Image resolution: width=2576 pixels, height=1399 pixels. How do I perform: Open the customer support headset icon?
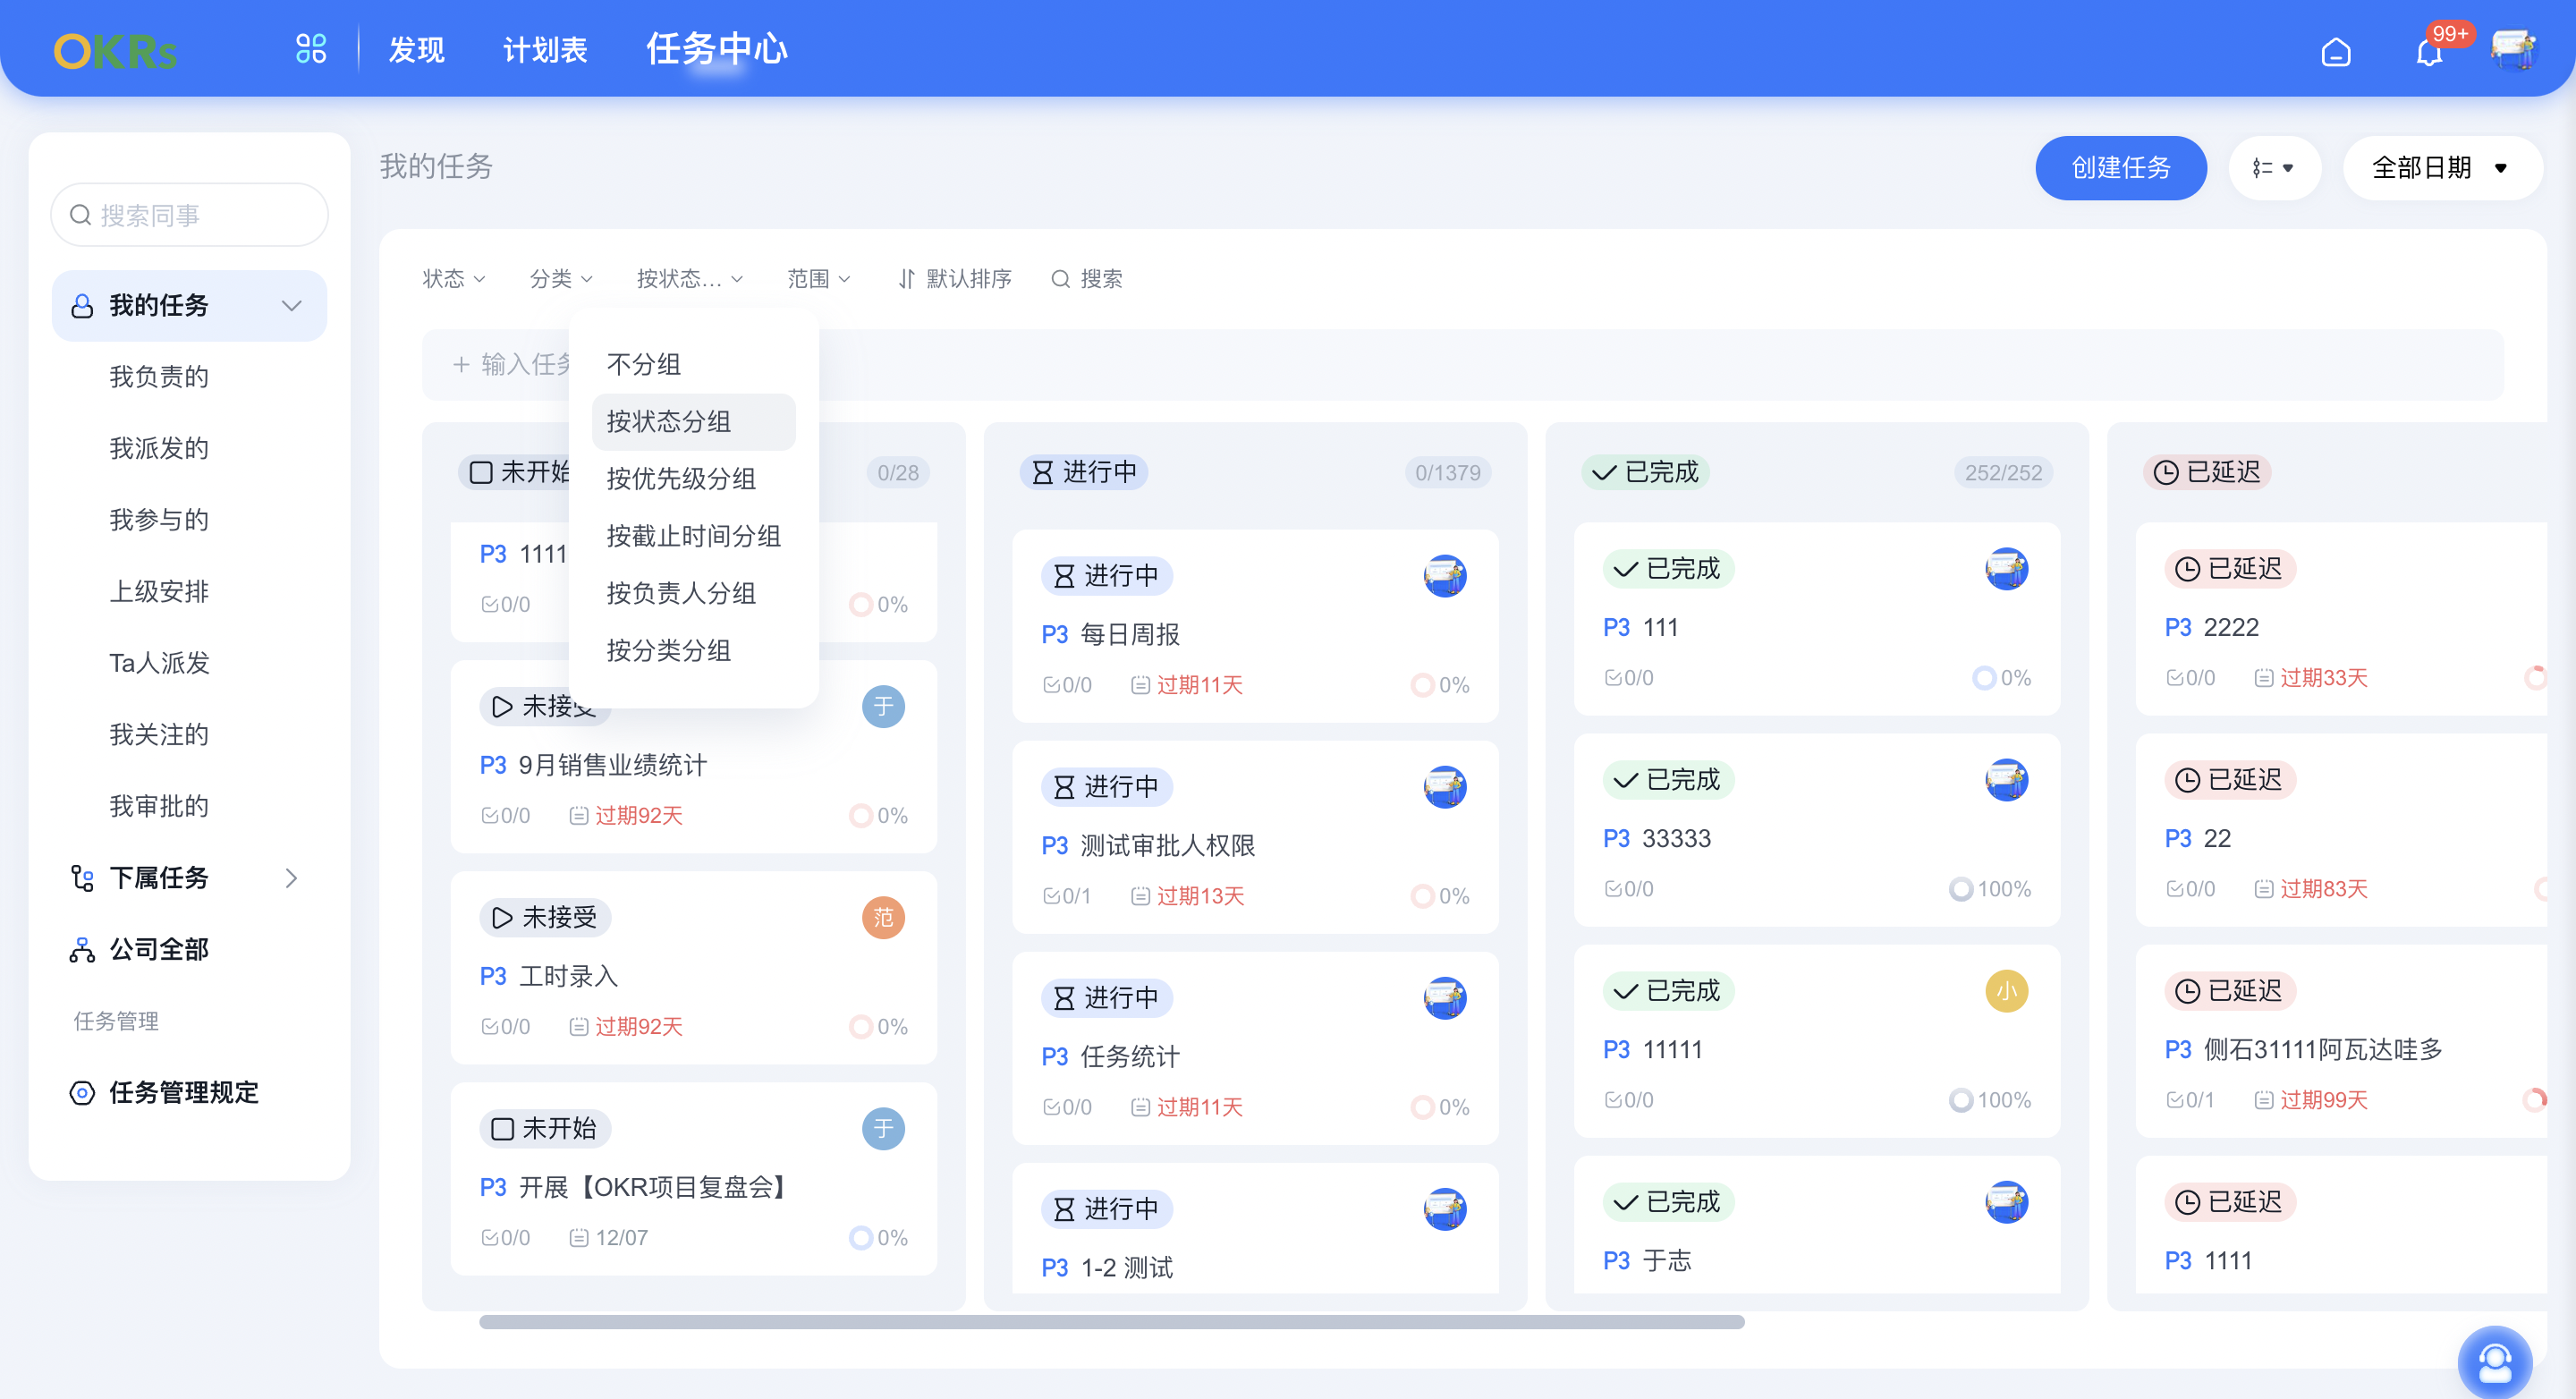(x=2494, y=1362)
